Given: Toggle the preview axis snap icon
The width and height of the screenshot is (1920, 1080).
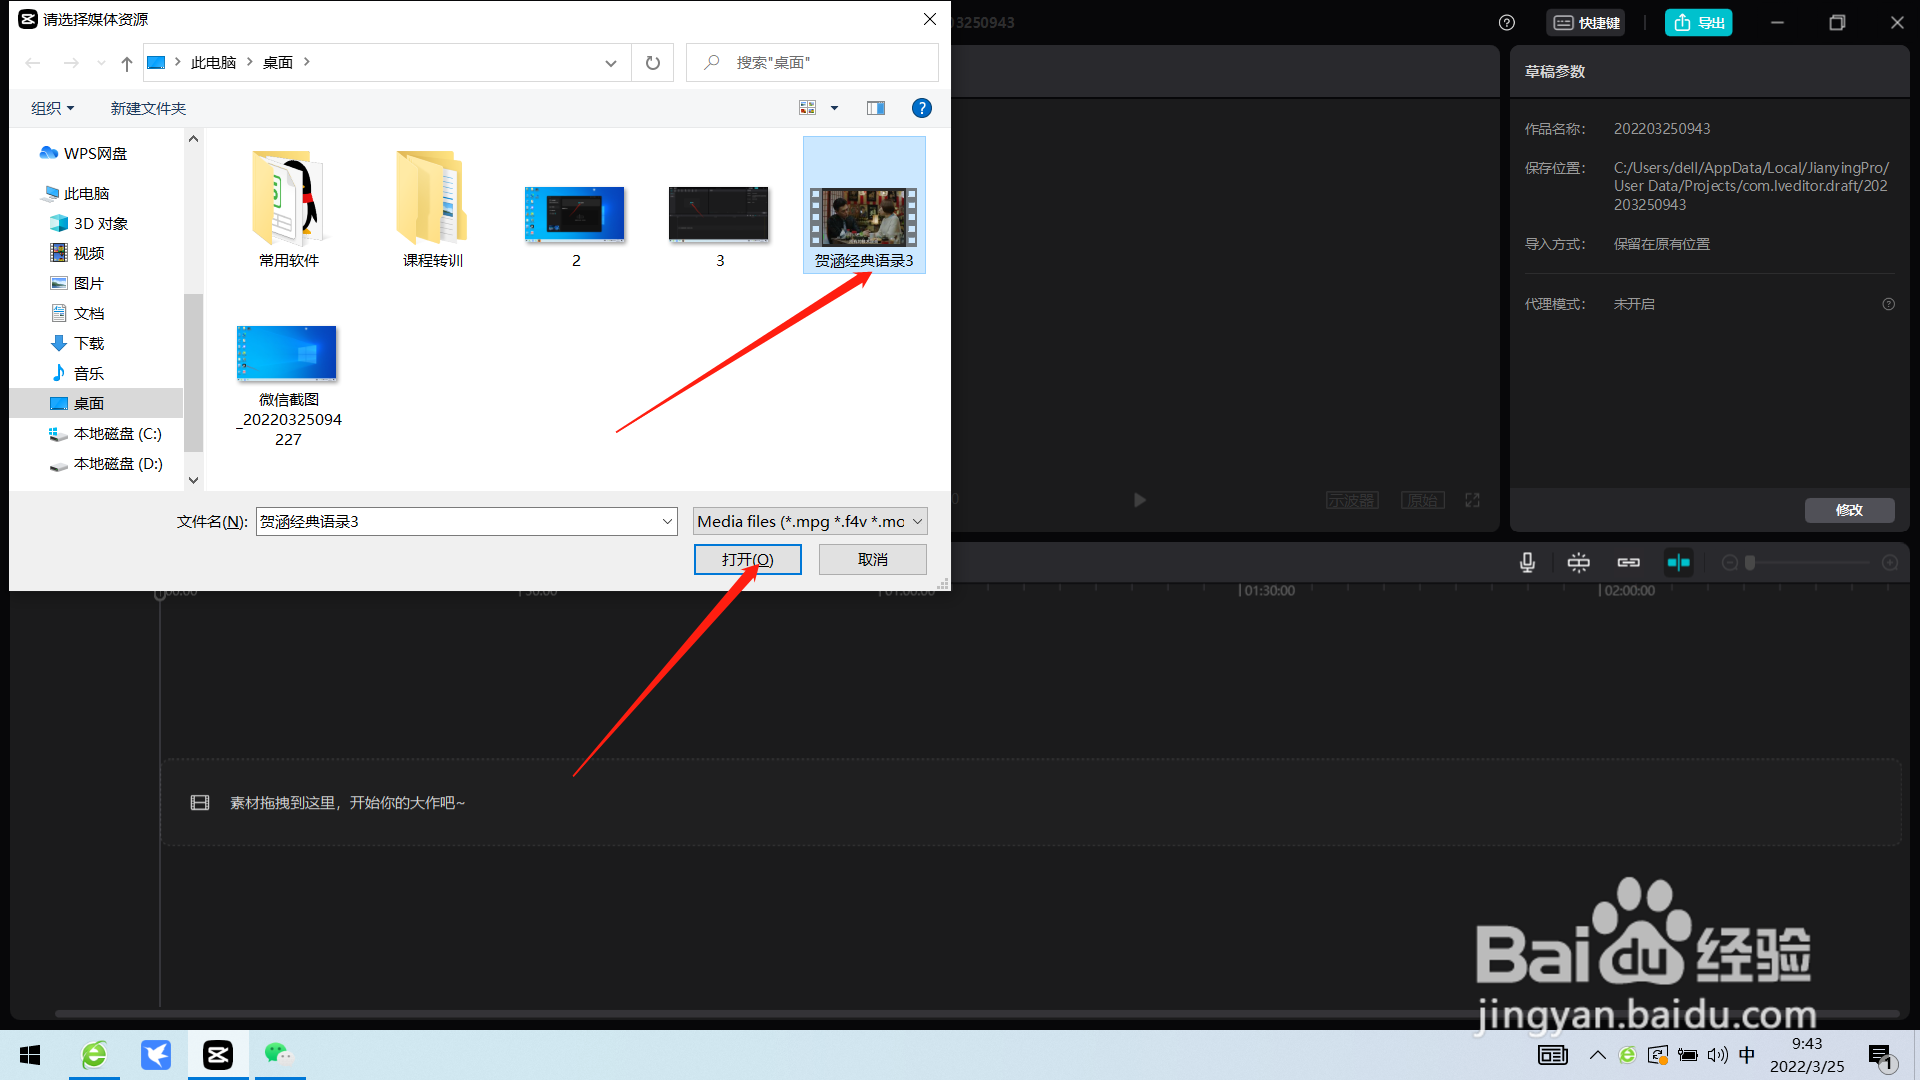Looking at the screenshot, I should coord(1678,563).
